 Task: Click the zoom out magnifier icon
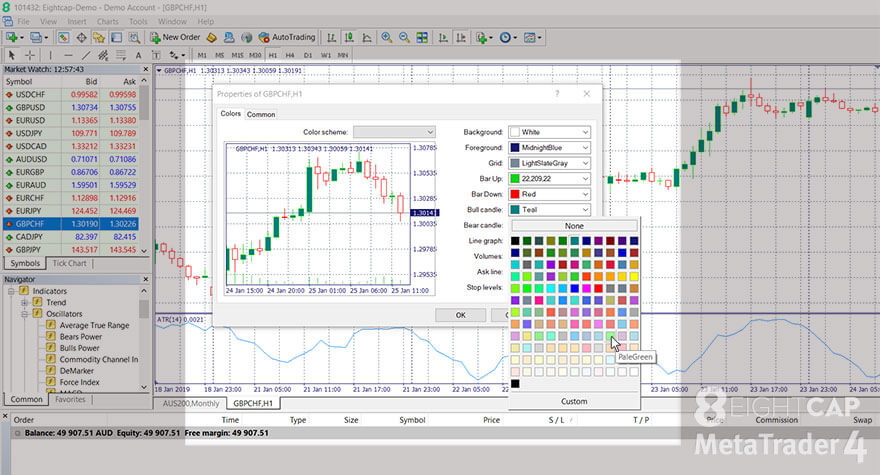(x=404, y=38)
